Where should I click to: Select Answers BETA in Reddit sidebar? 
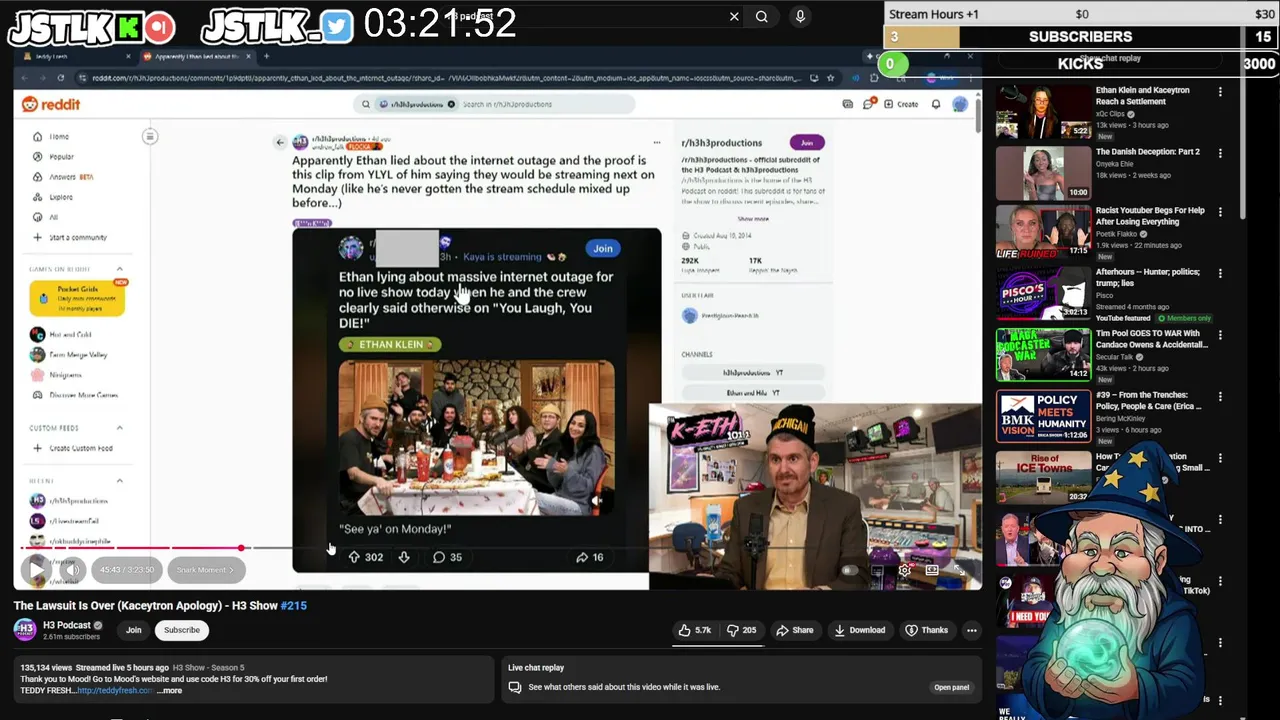pos(63,177)
